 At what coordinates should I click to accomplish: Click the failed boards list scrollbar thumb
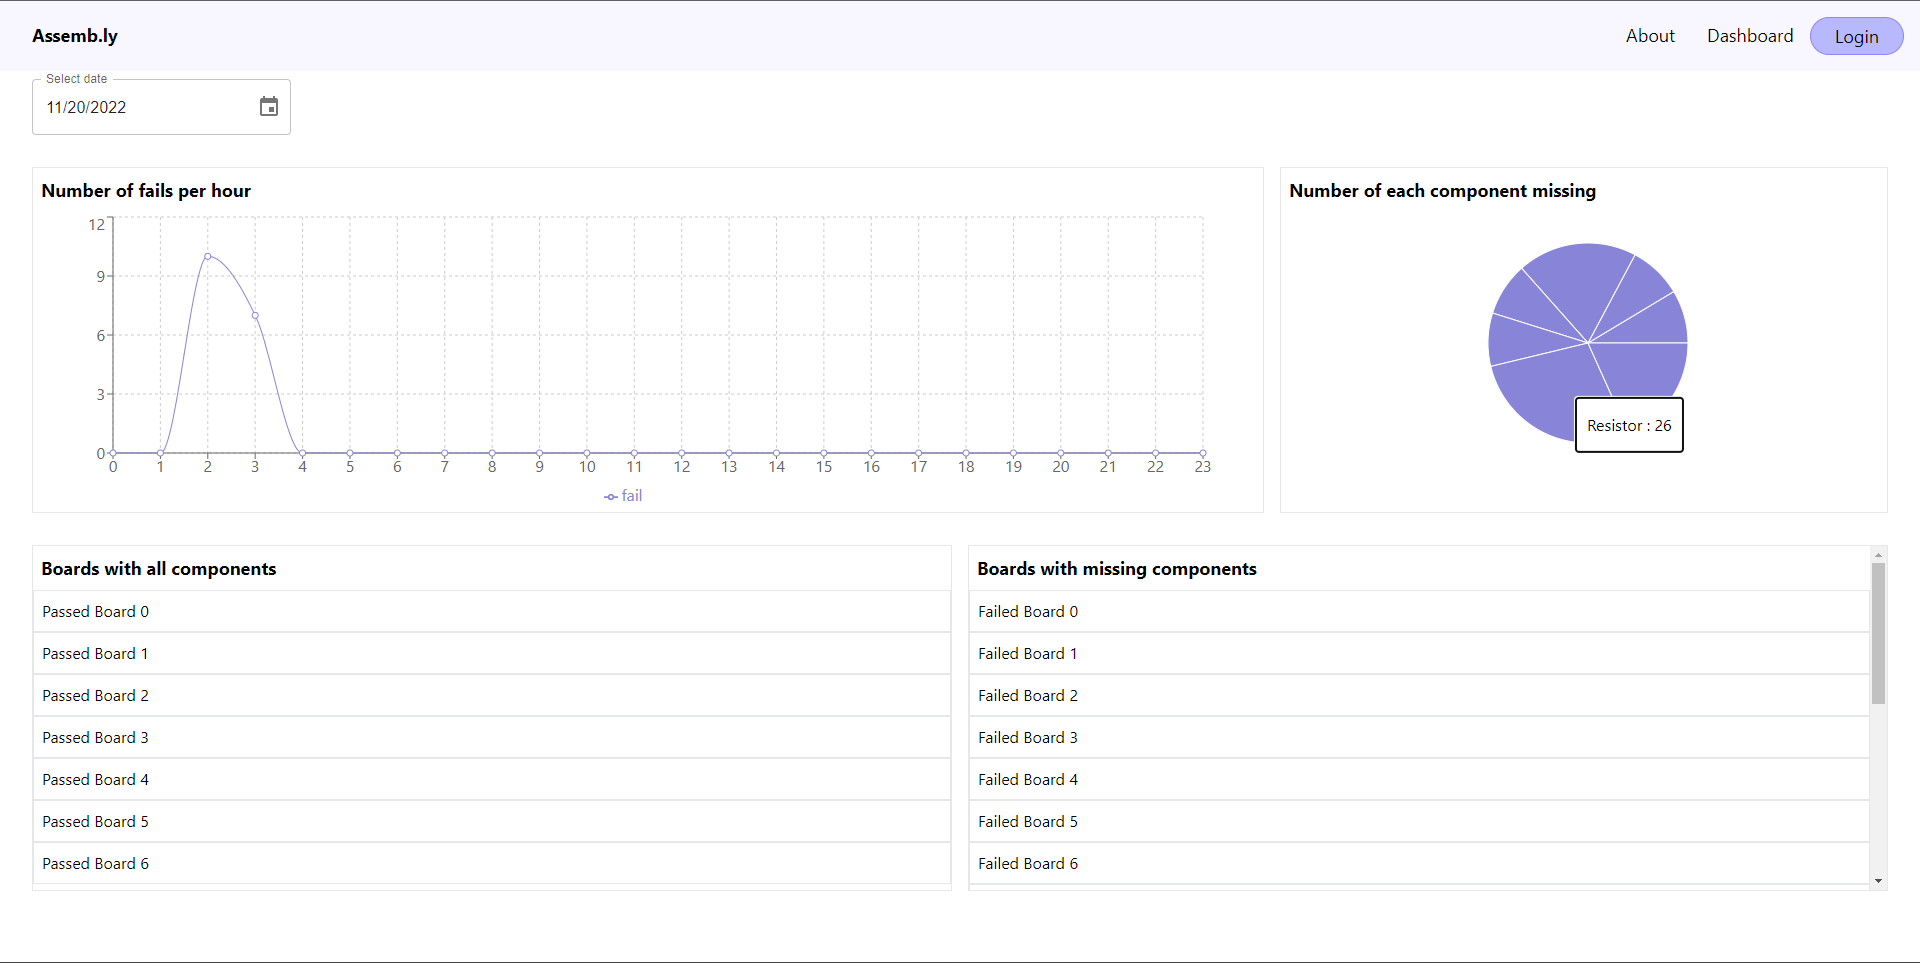(1878, 633)
